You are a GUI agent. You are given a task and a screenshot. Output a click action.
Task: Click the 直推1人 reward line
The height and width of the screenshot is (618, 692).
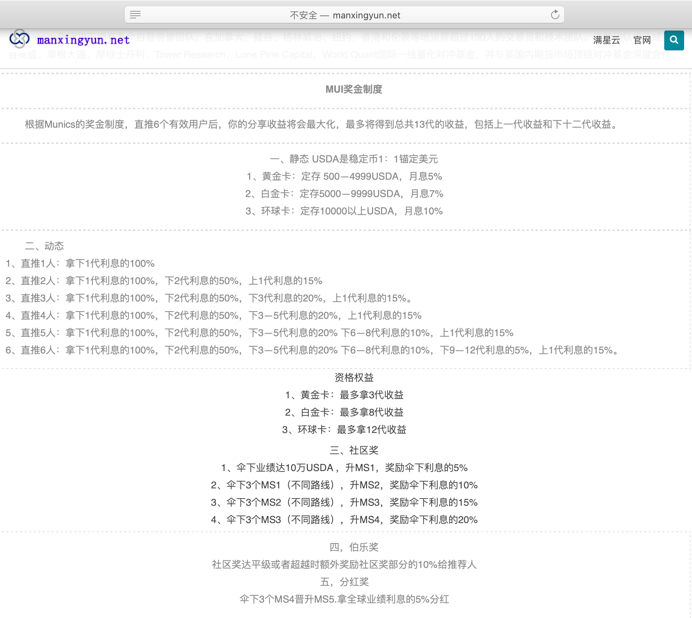(x=80, y=264)
